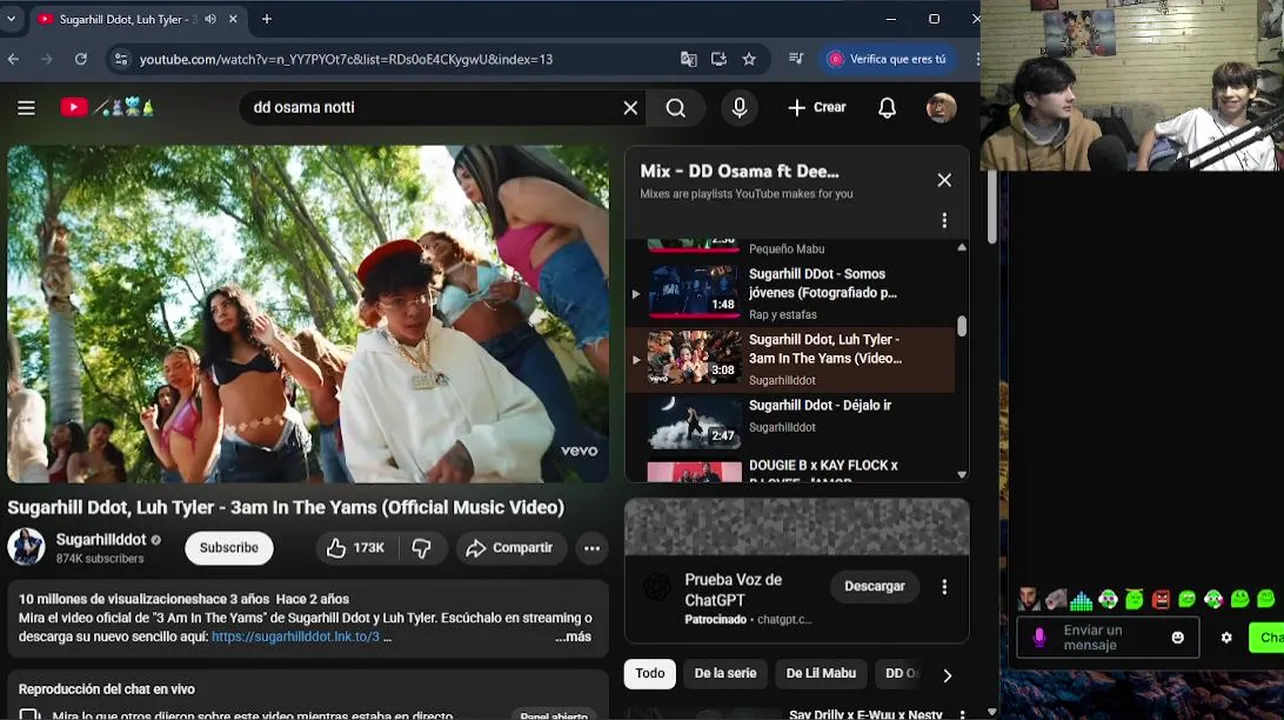Screen dimensions: 1284x720
Task: Subscribe to Sugarhillddot channel
Action: click(229, 548)
